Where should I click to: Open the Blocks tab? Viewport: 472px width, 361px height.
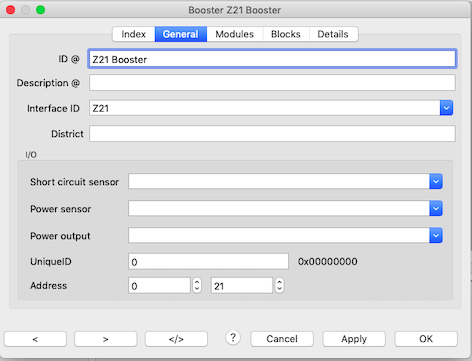286,34
